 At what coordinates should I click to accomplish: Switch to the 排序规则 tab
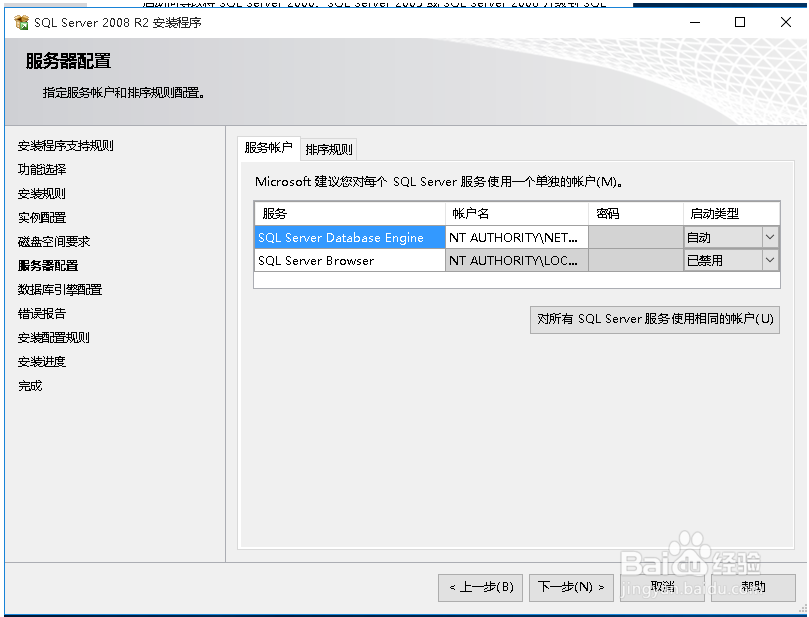click(x=328, y=148)
